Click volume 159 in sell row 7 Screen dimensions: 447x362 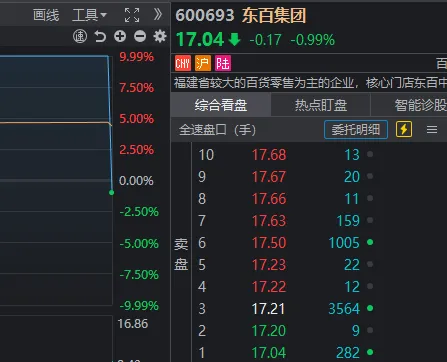click(348, 221)
